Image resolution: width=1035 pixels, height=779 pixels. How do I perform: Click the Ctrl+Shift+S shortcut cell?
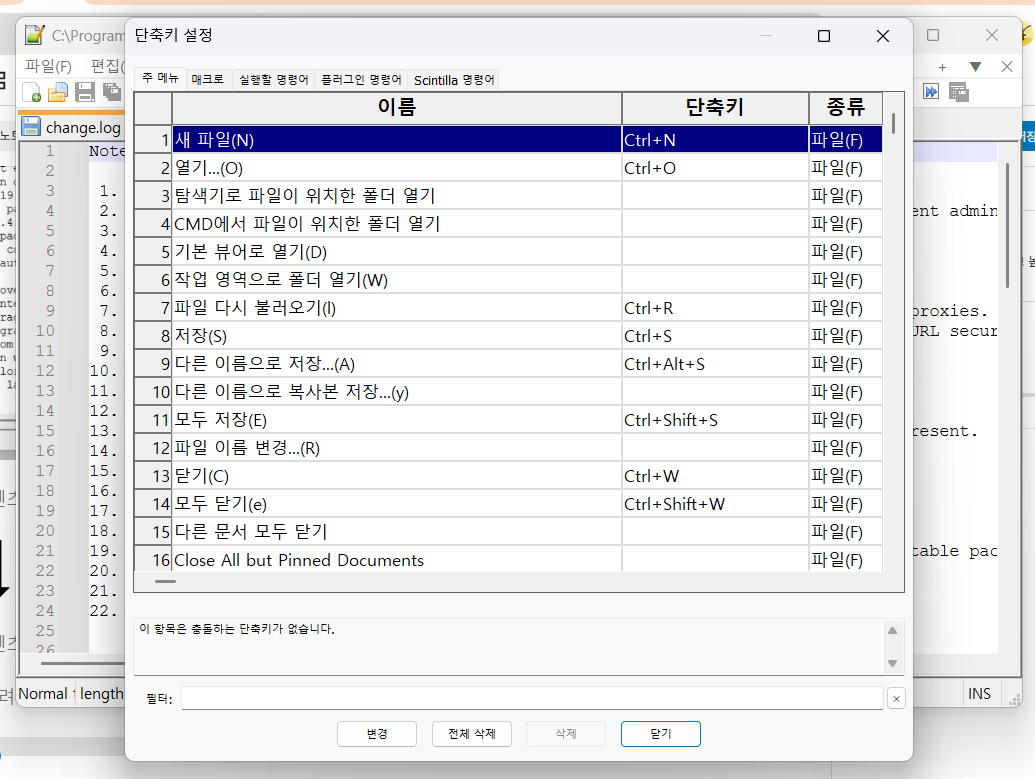pos(715,420)
